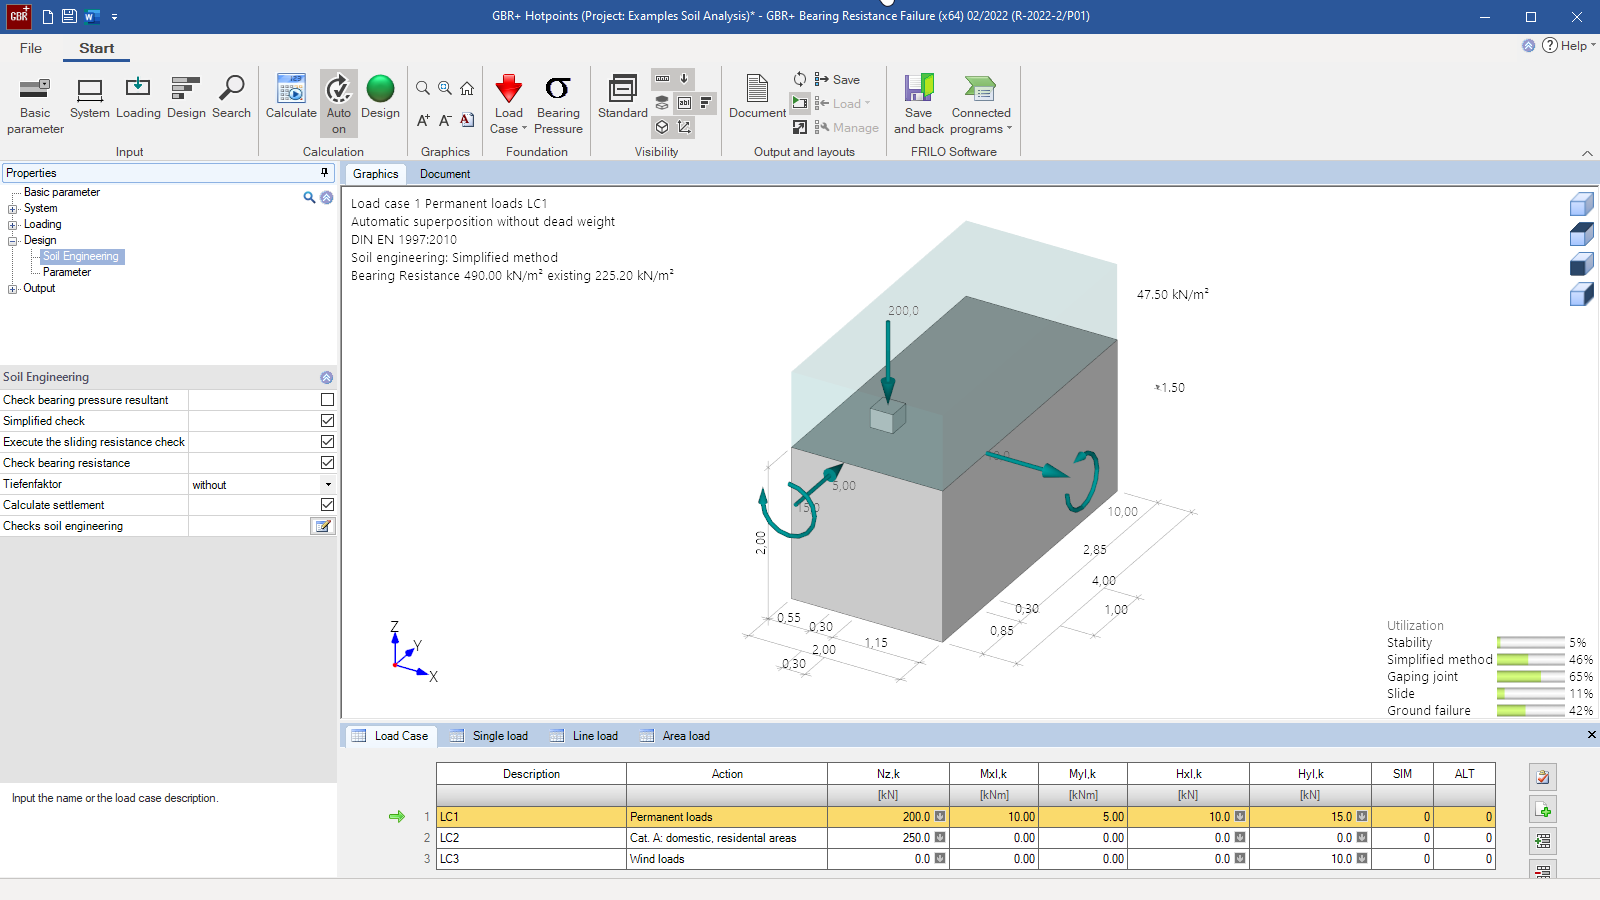Open Word export quick access icon
The image size is (1600, 900).
pyautogui.click(x=92, y=16)
